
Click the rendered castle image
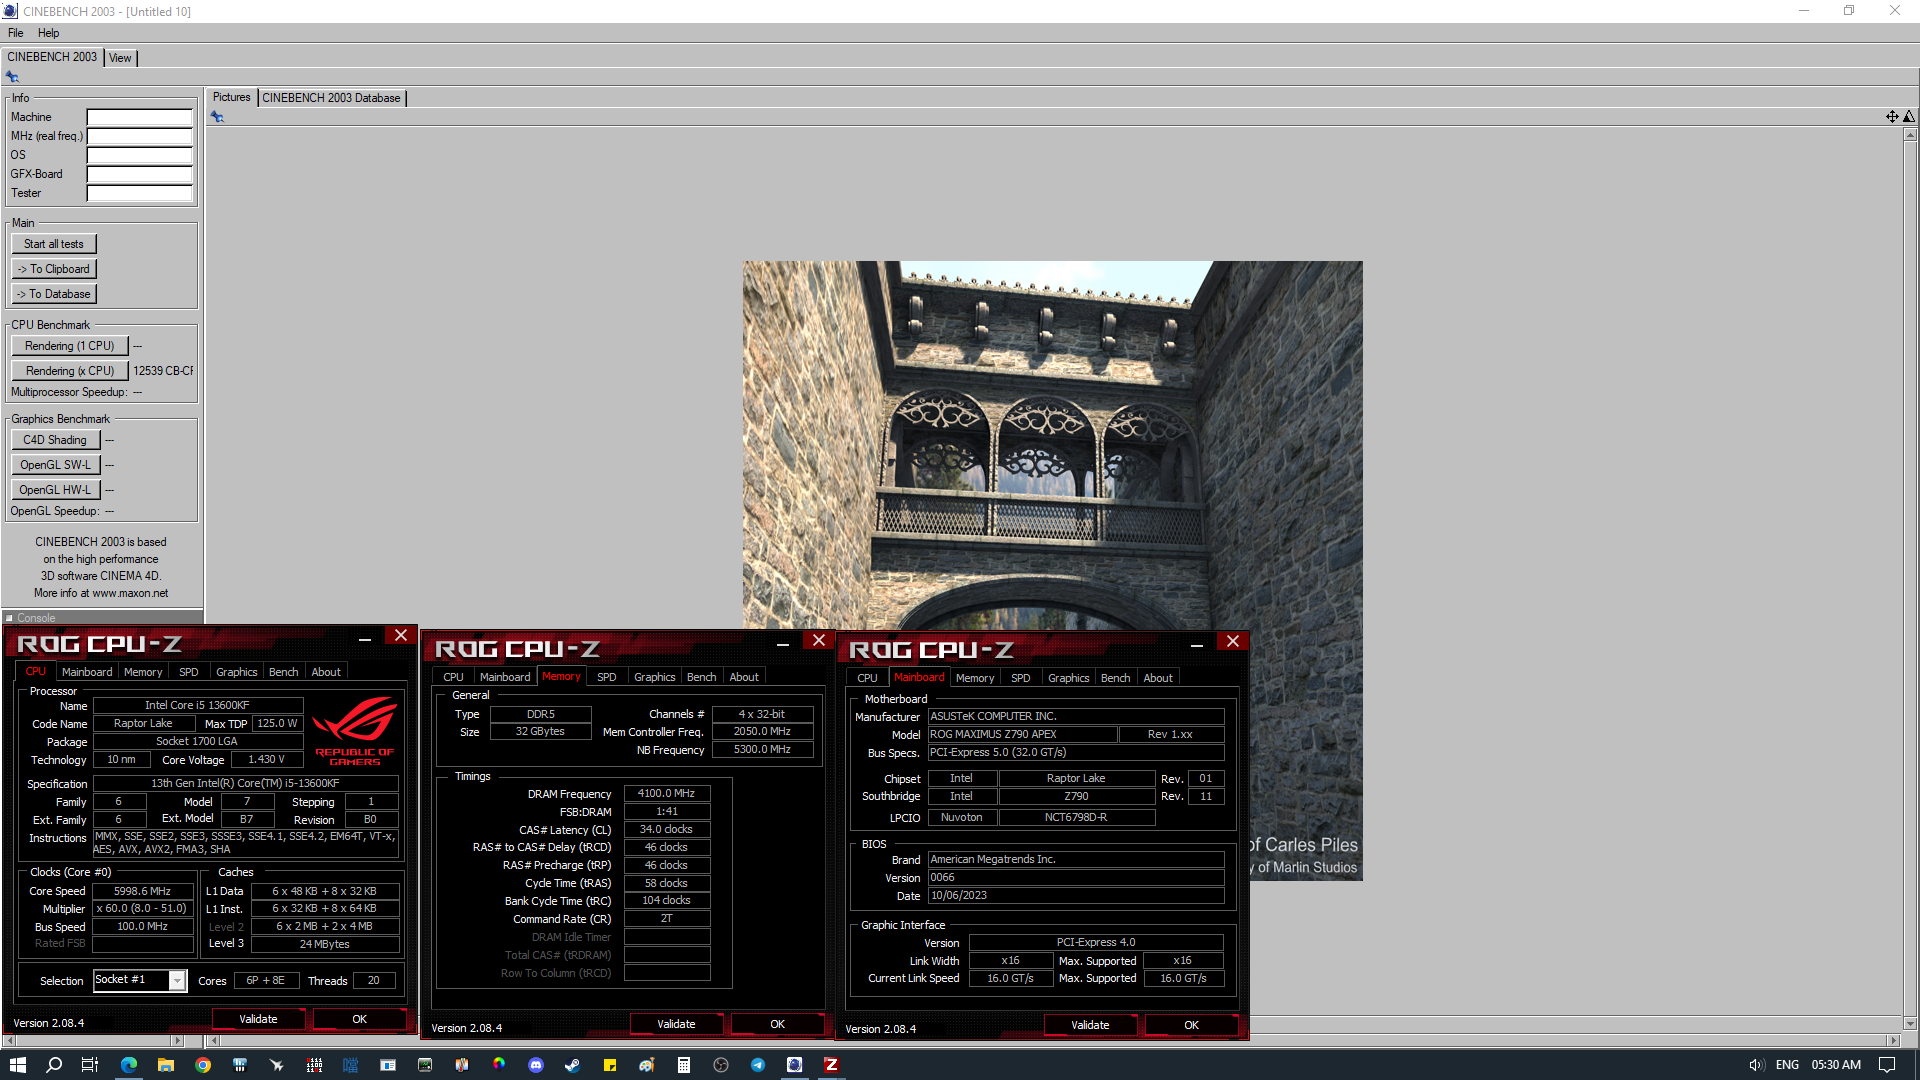(1052, 571)
